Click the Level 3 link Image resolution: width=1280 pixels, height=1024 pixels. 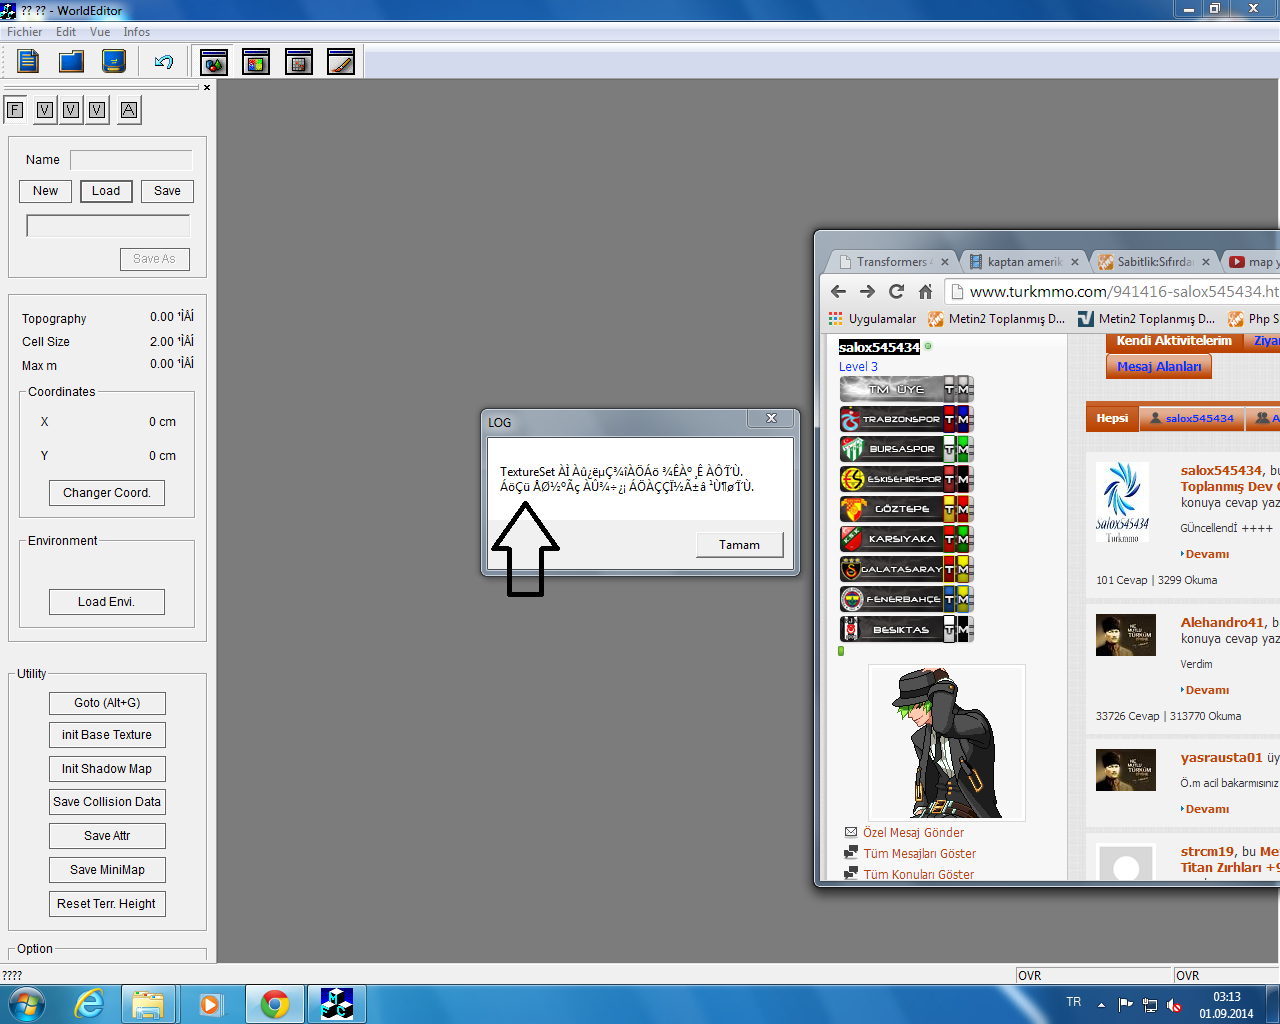coord(858,367)
